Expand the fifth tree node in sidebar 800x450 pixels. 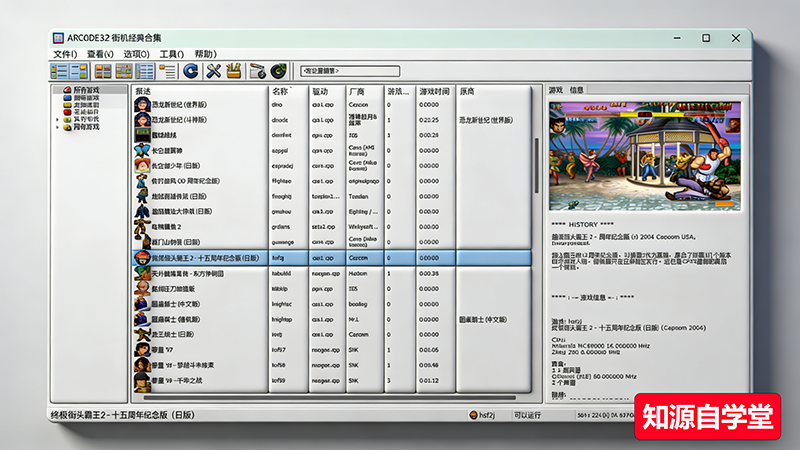[x=57, y=119]
